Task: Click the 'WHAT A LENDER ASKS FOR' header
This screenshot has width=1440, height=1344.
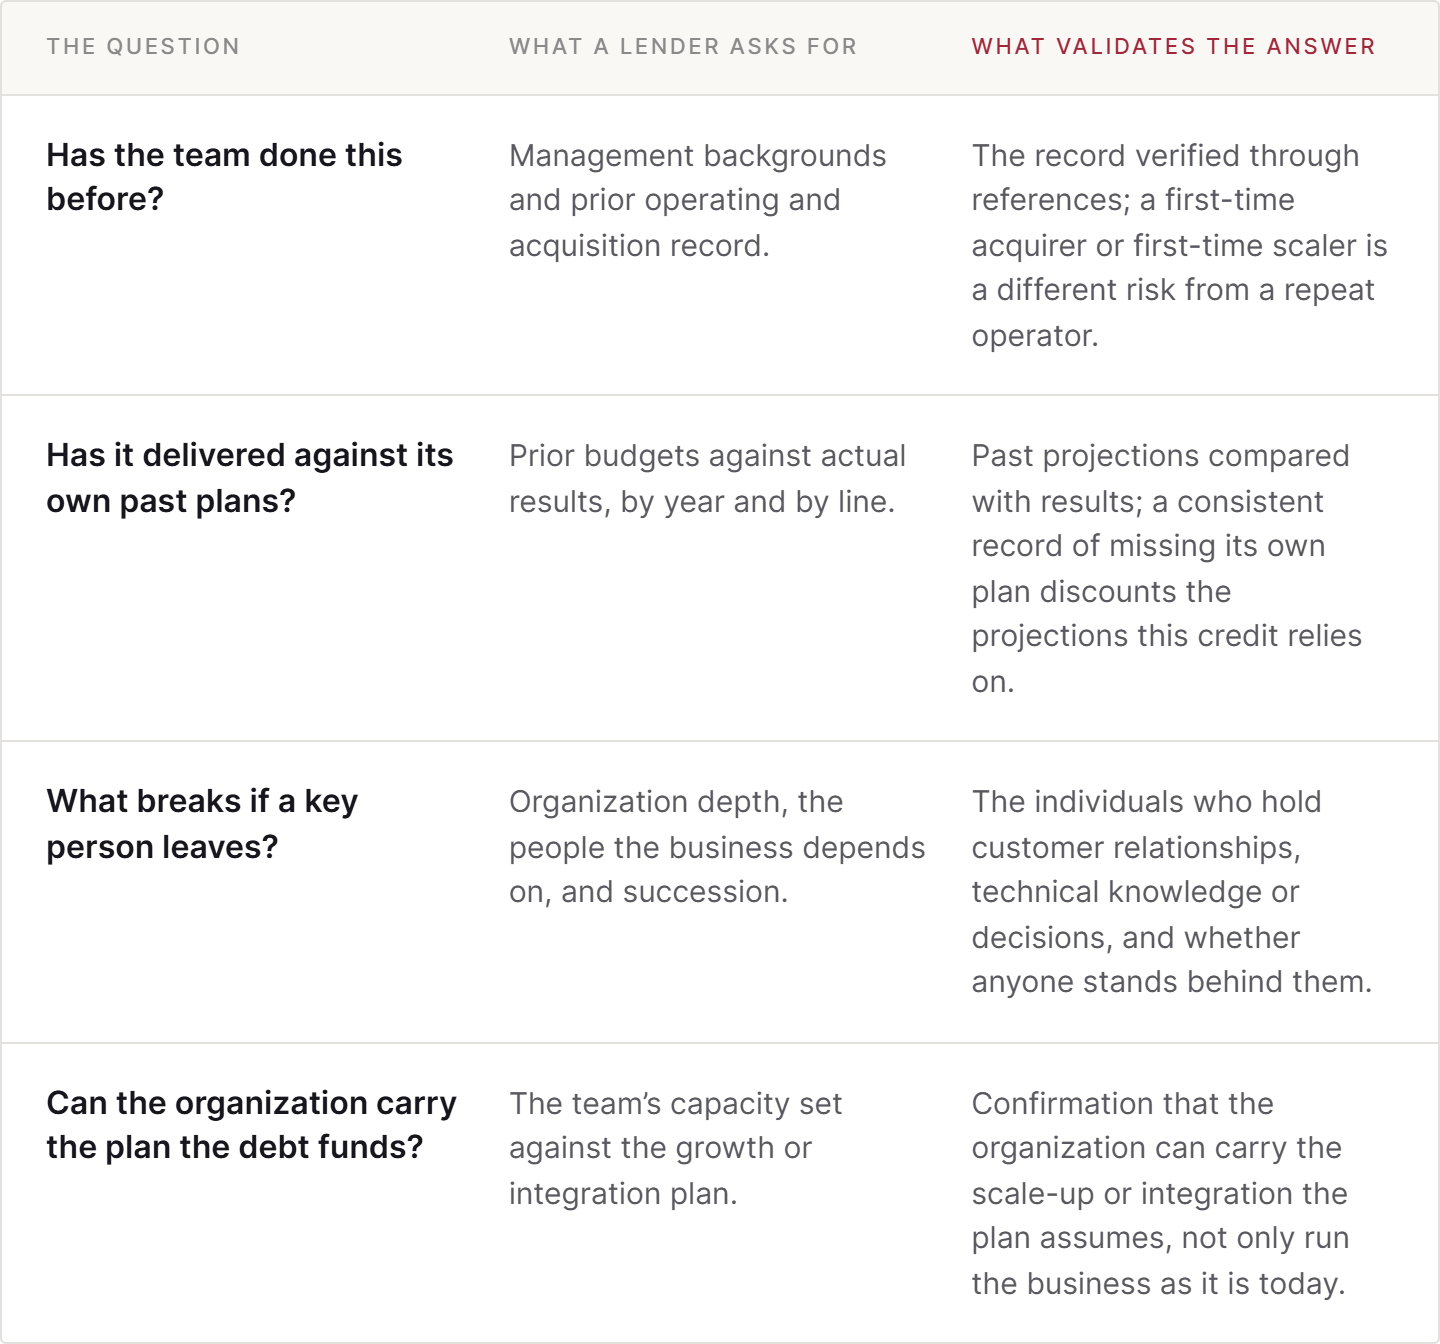Action: (683, 46)
